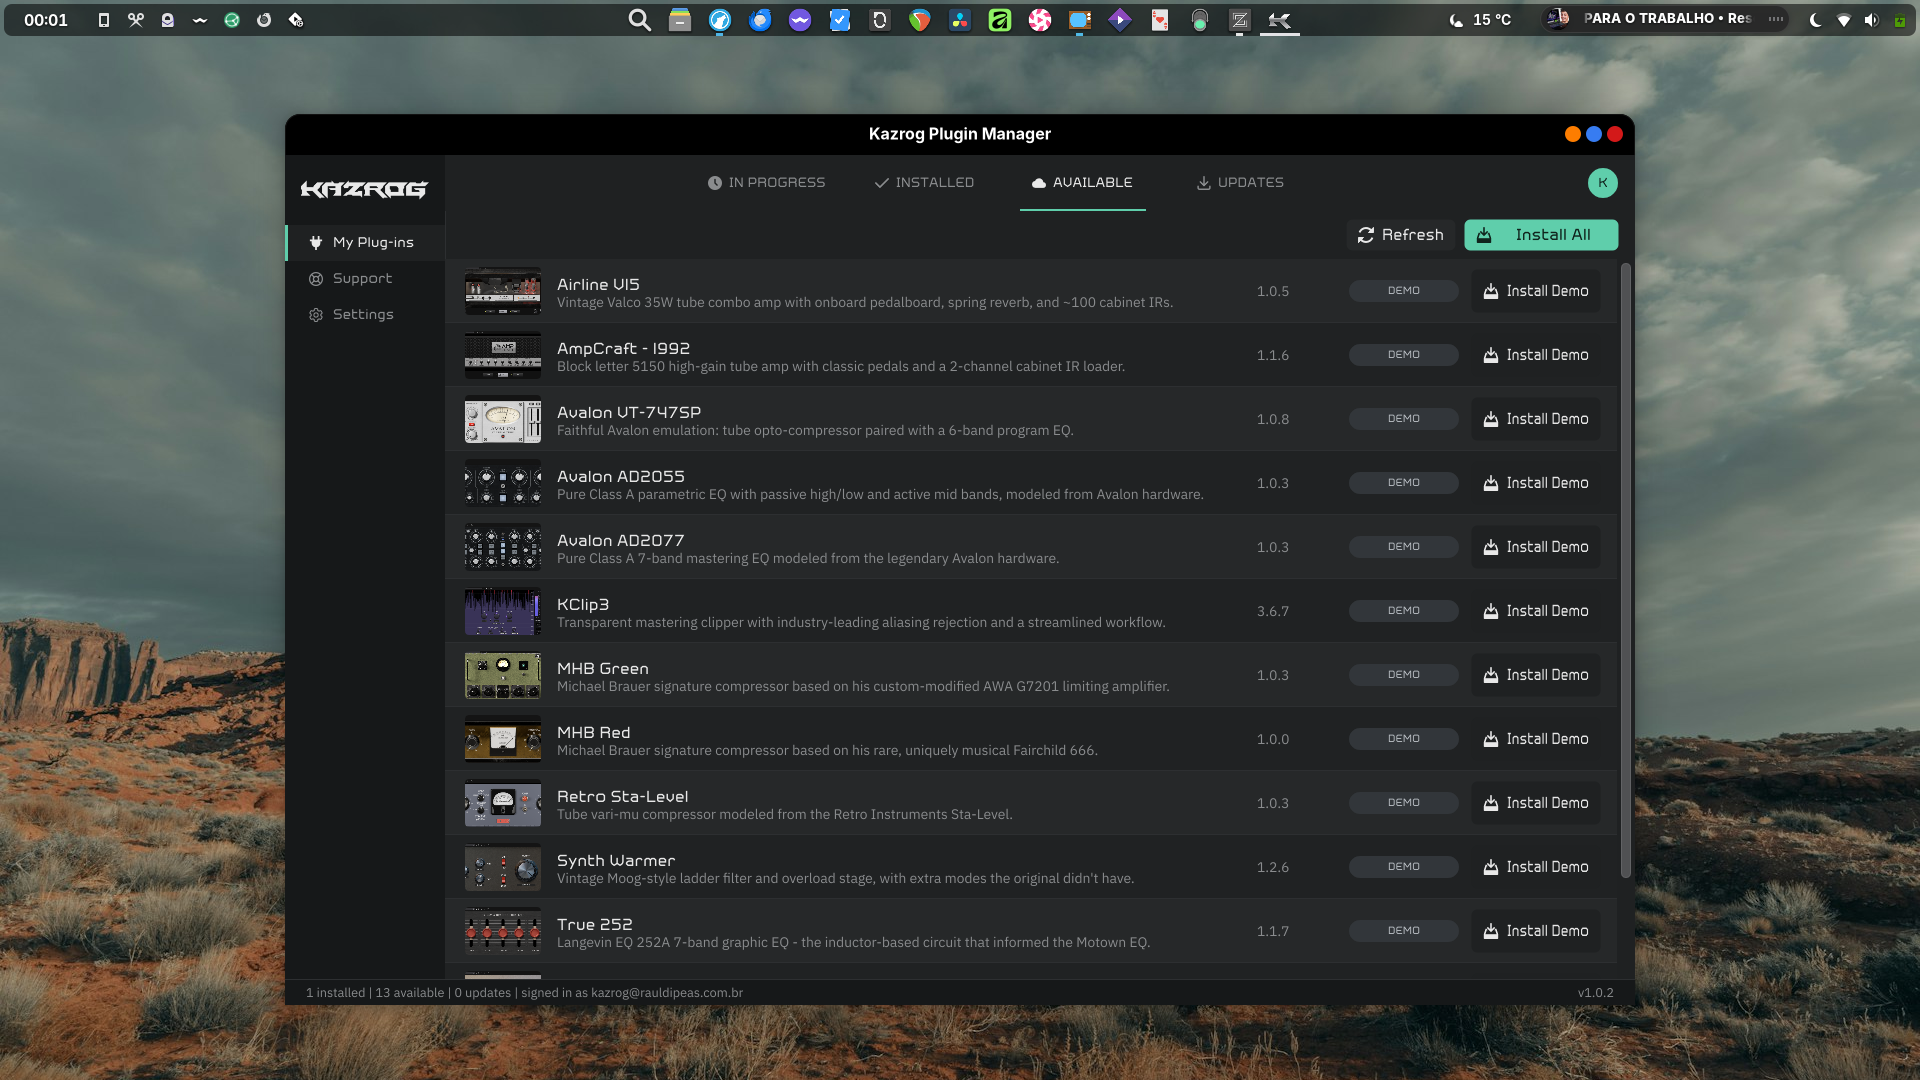Click the KClip3 thumbnail
This screenshot has height=1080, width=1920.
tap(503, 611)
